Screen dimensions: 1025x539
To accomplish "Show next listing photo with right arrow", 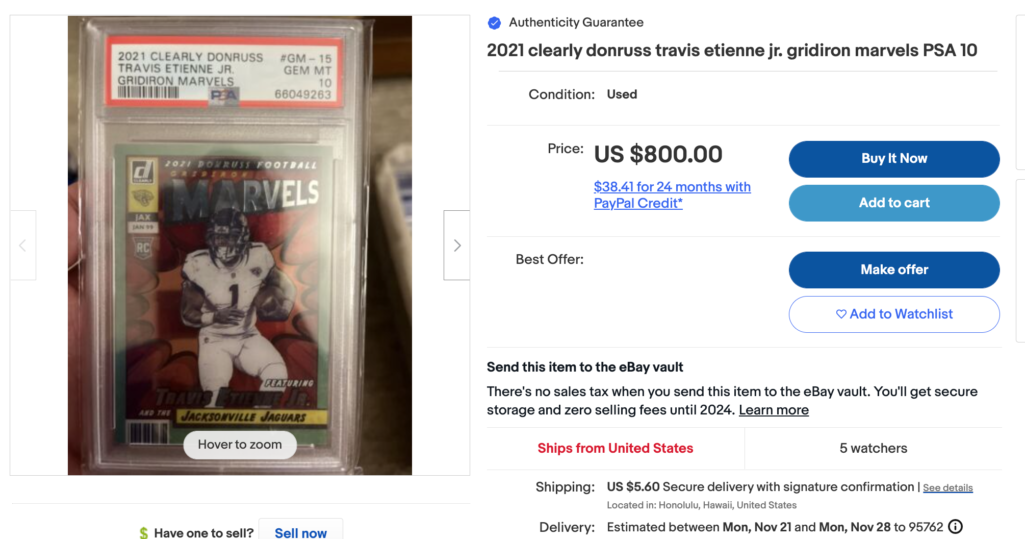I will (457, 245).
